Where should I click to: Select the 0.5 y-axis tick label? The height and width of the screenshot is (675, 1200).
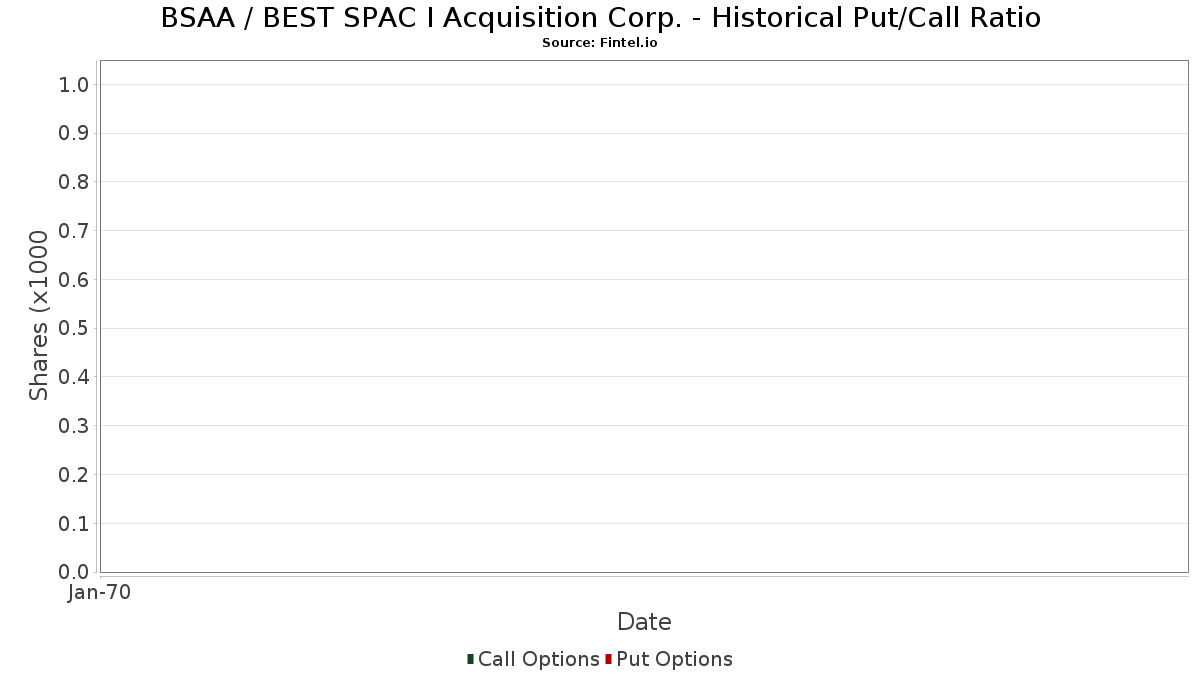tap(74, 328)
